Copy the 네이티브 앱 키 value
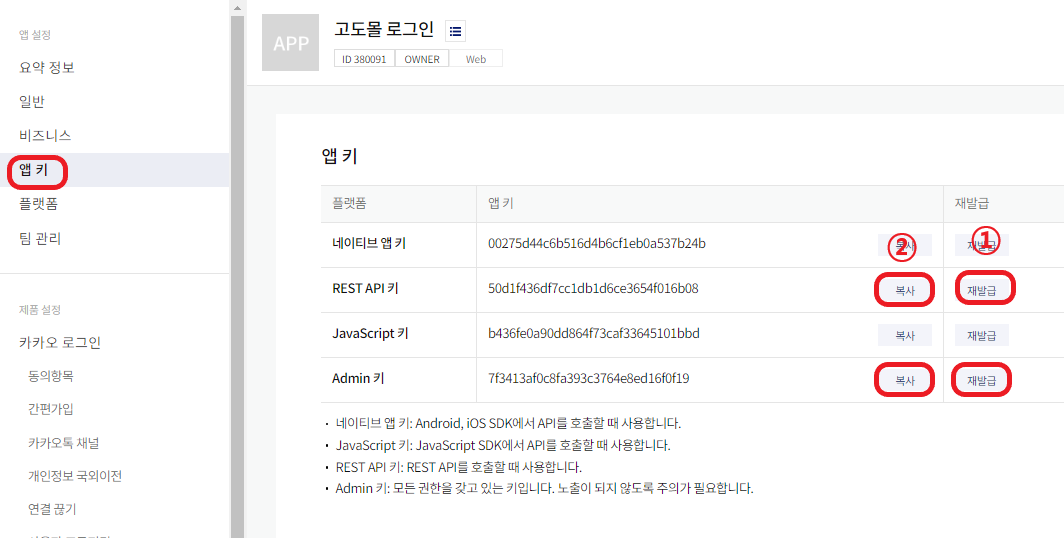Viewport: 1064px width, 538px height. (x=904, y=245)
